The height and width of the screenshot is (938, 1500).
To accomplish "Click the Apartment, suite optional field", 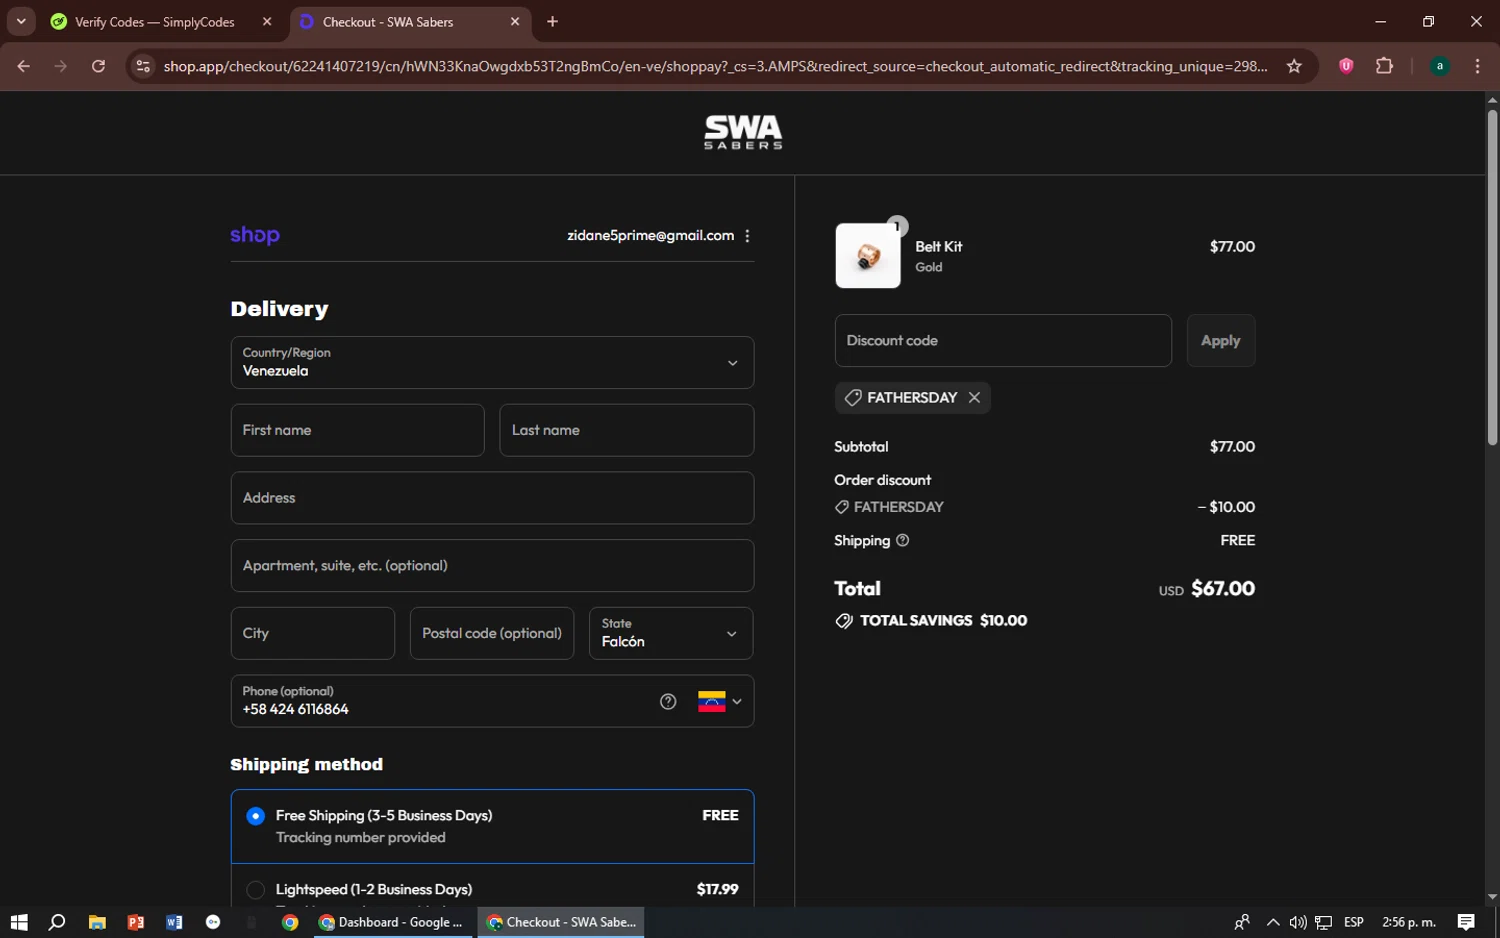I will pyautogui.click(x=492, y=566).
